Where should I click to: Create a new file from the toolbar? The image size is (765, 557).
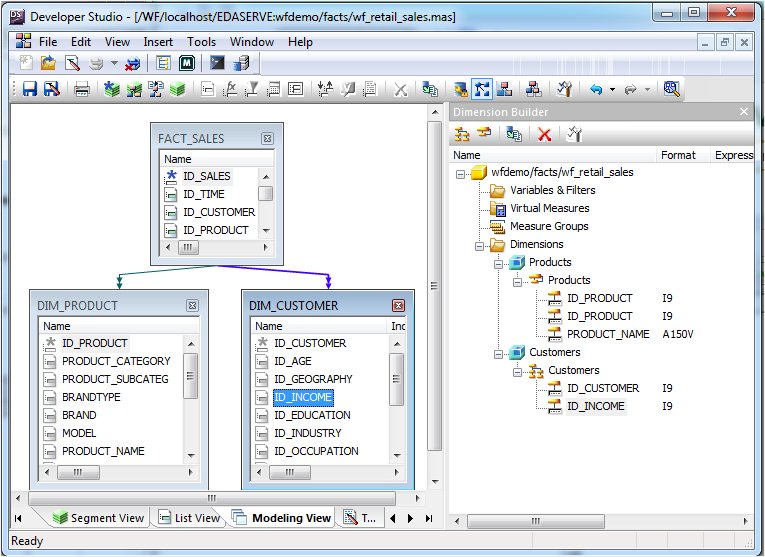(x=25, y=63)
